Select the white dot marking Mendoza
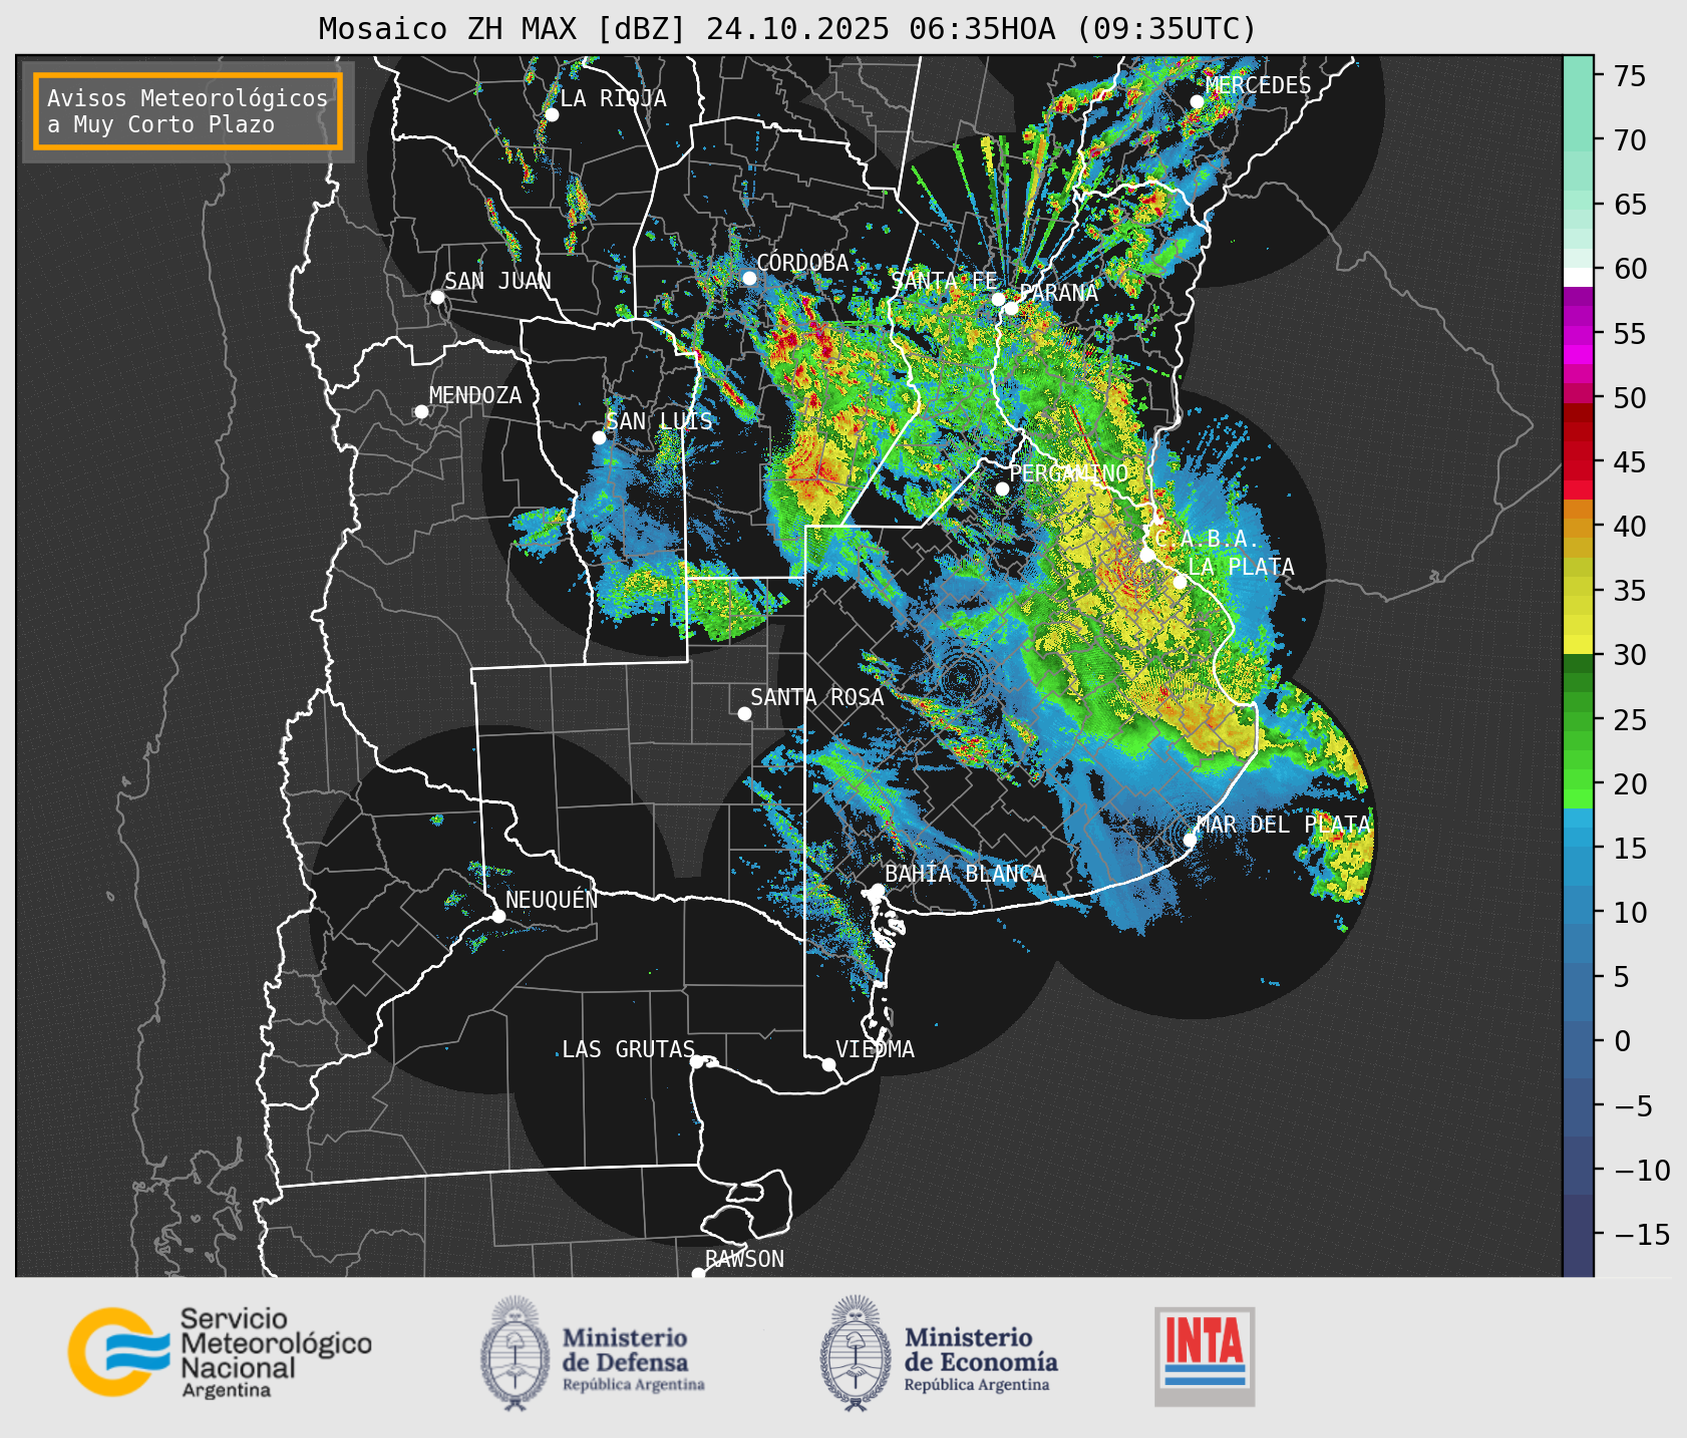This screenshot has width=1687, height=1438. (x=422, y=412)
